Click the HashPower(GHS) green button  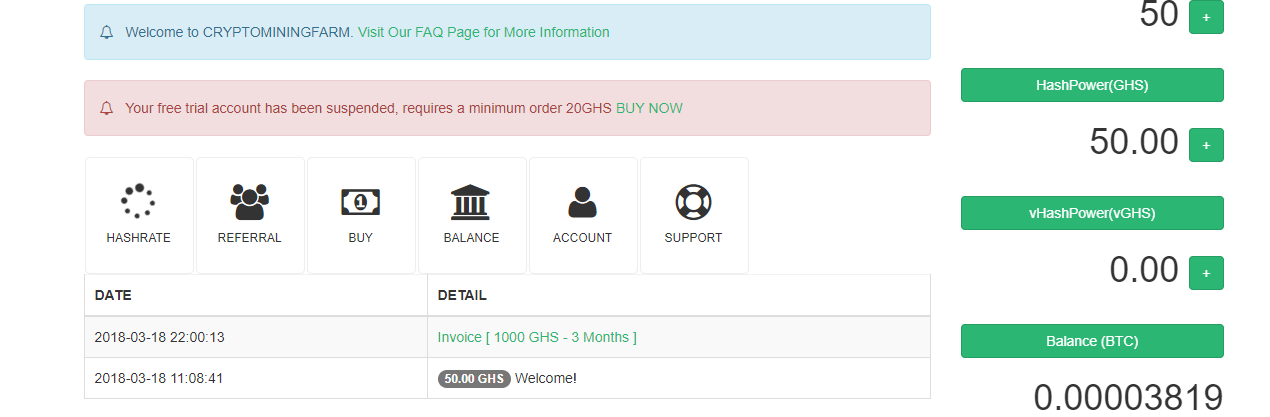1092,85
